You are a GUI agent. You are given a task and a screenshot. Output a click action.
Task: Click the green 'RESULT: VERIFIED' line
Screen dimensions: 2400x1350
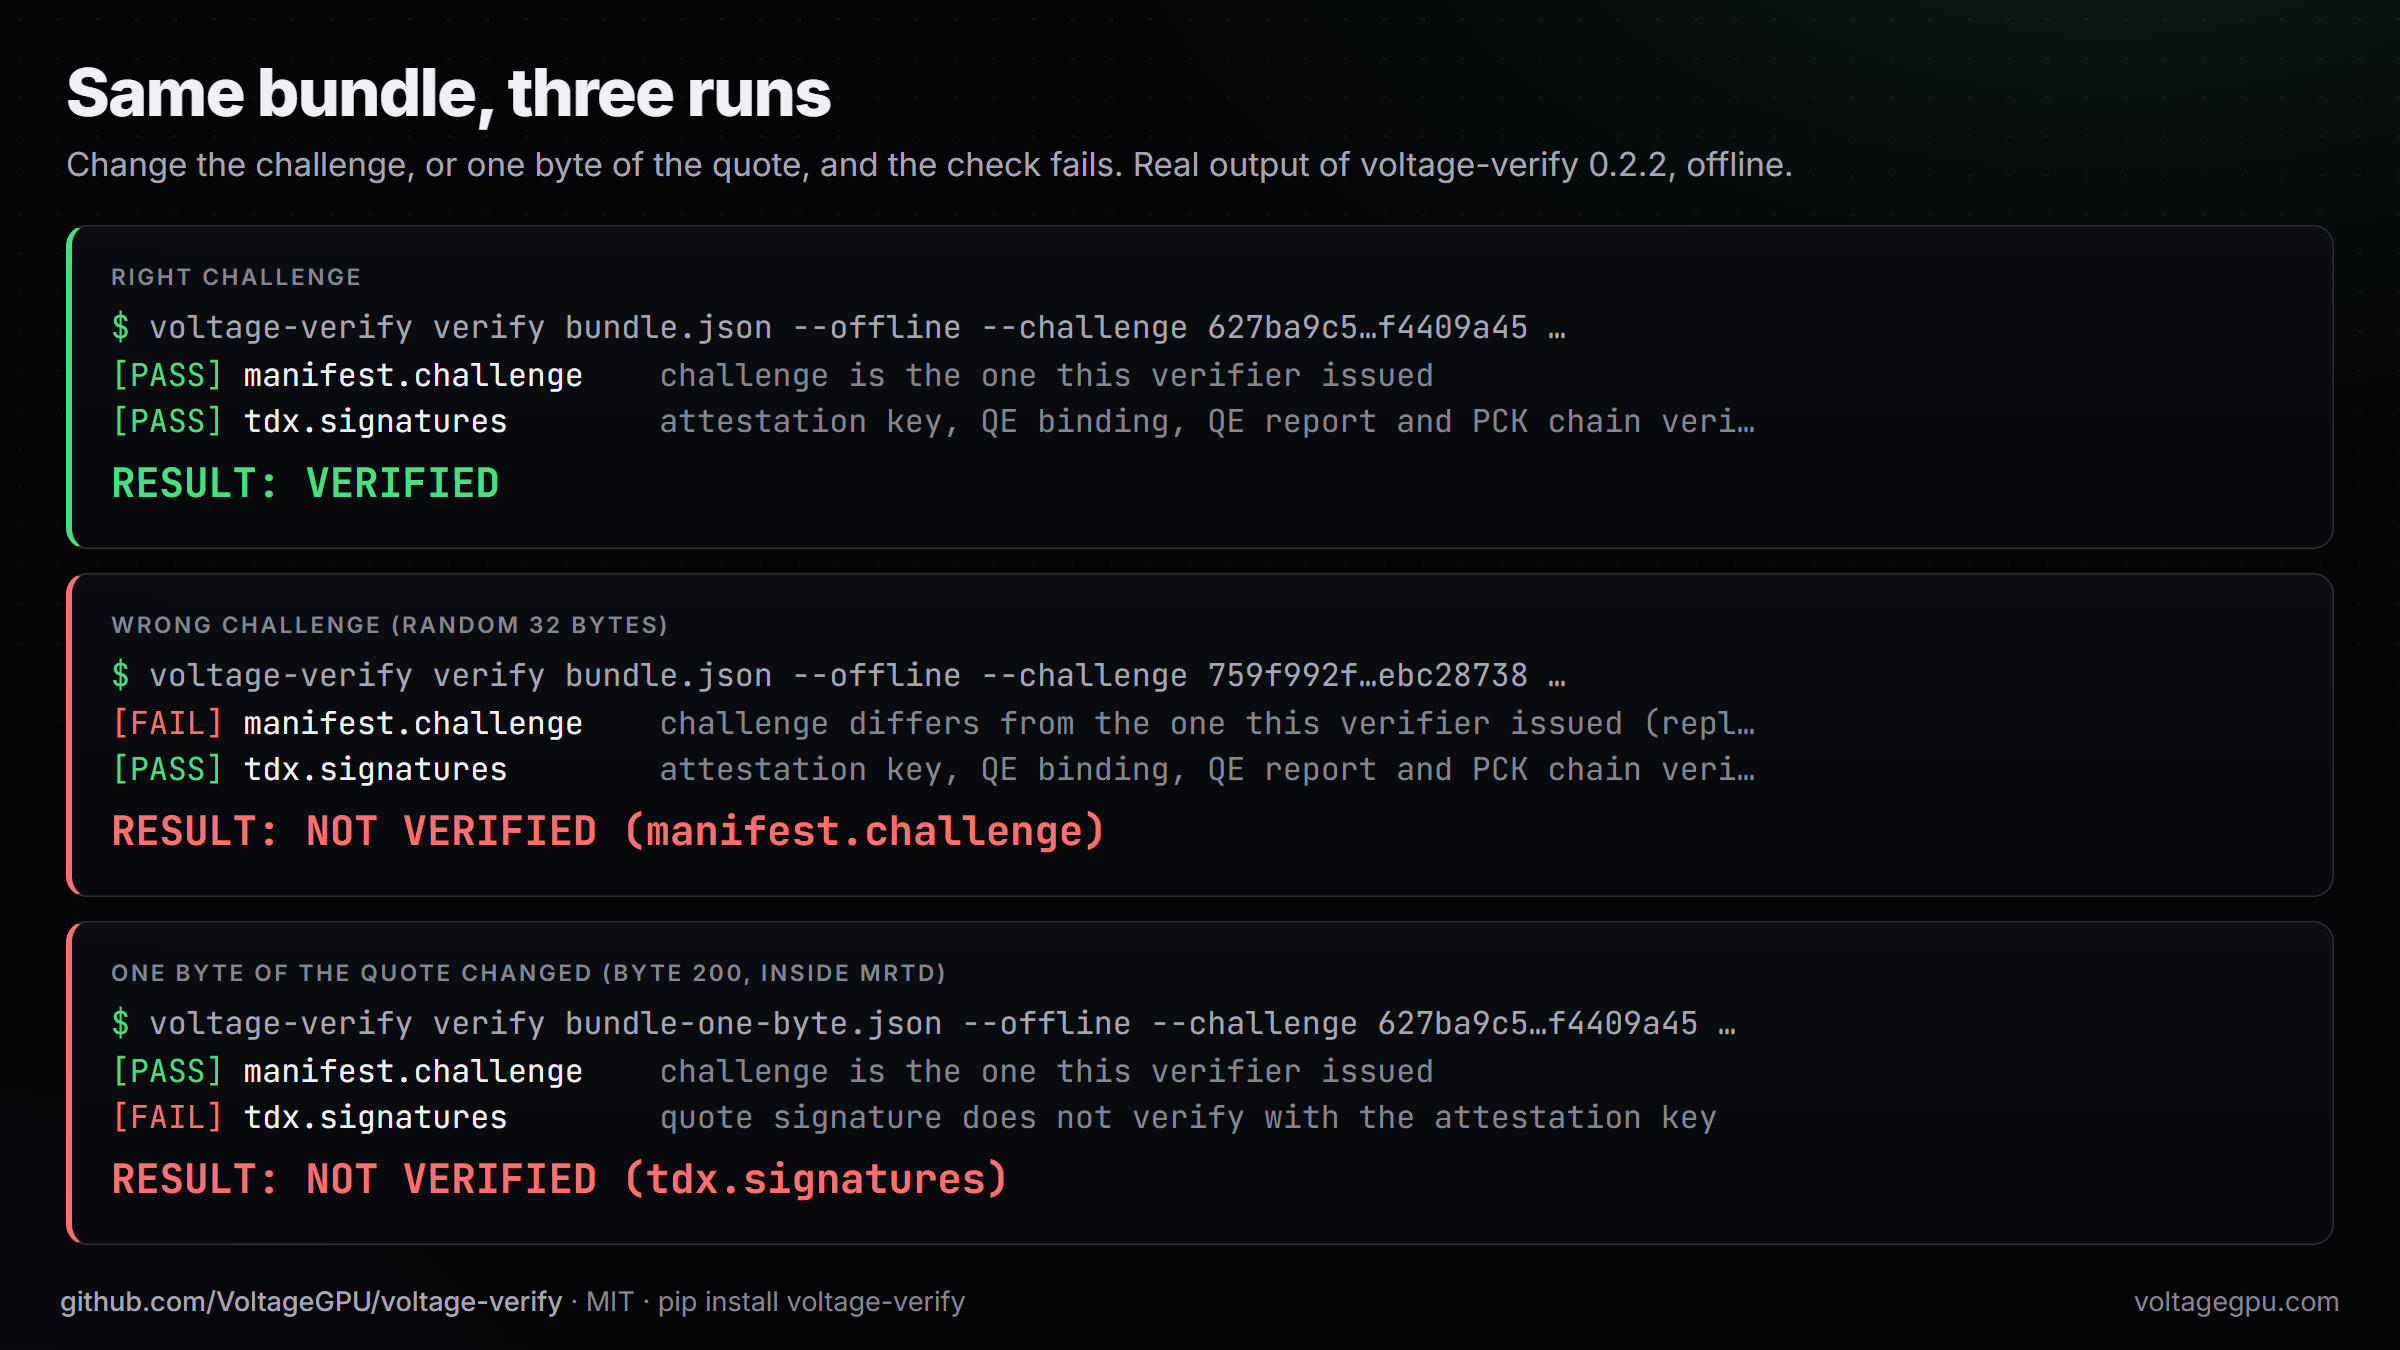(x=305, y=483)
